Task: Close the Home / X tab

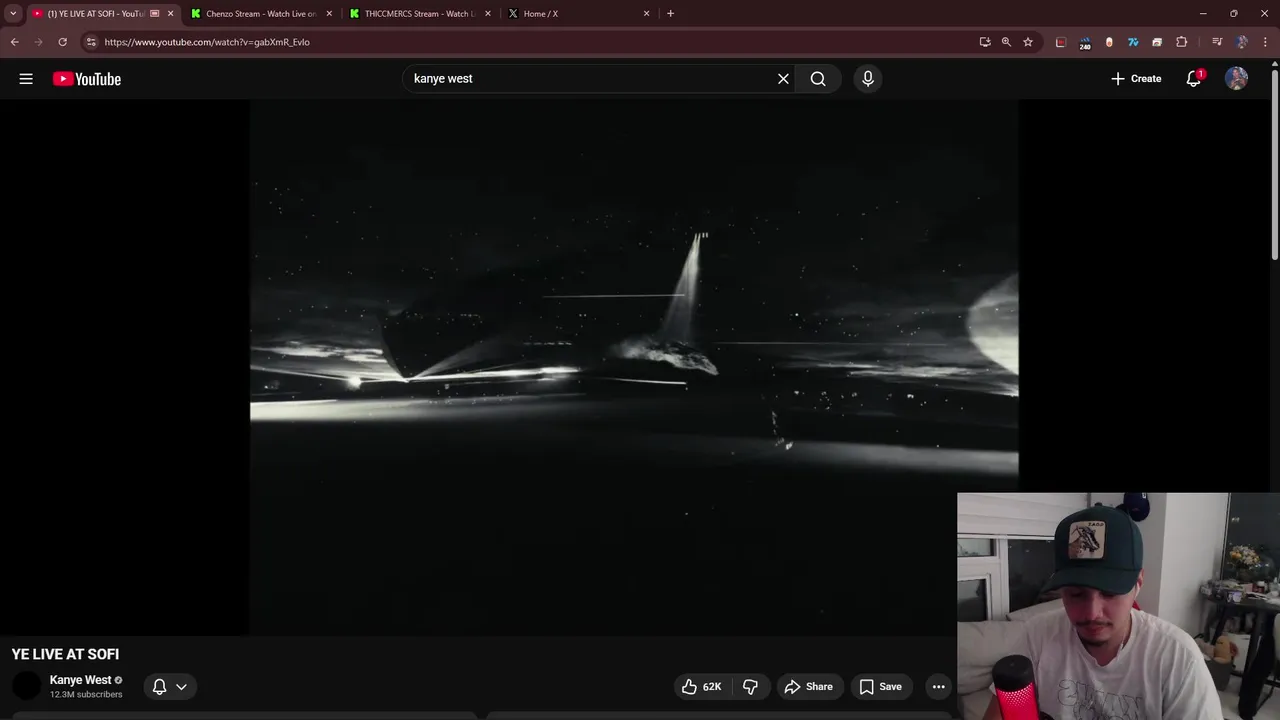Action: (647, 14)
